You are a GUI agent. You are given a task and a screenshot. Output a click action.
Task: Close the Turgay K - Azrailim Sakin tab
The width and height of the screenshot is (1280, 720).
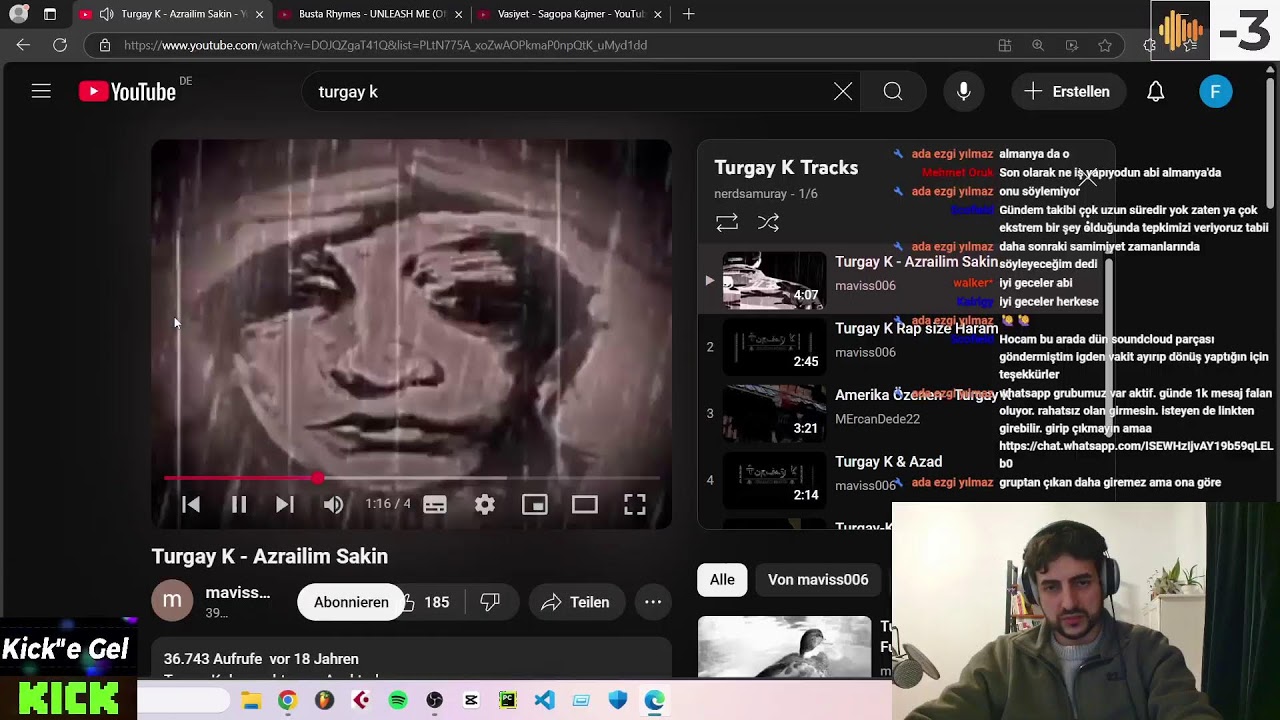[259, 15]
